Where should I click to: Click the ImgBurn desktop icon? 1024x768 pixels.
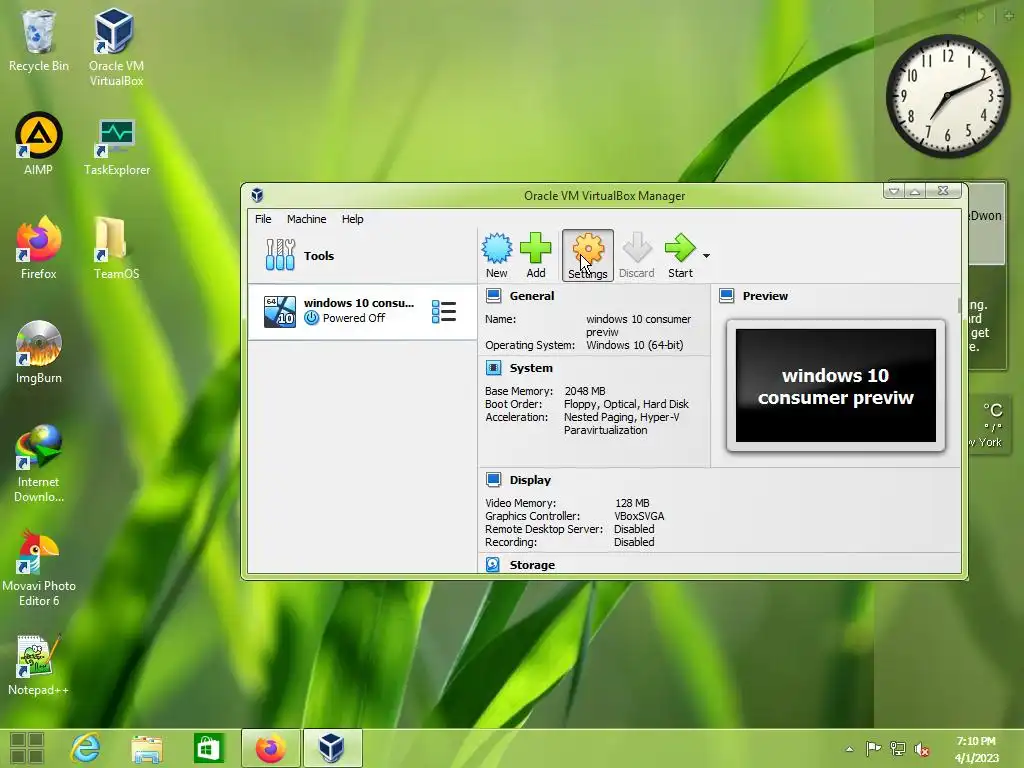click(39, 353)
